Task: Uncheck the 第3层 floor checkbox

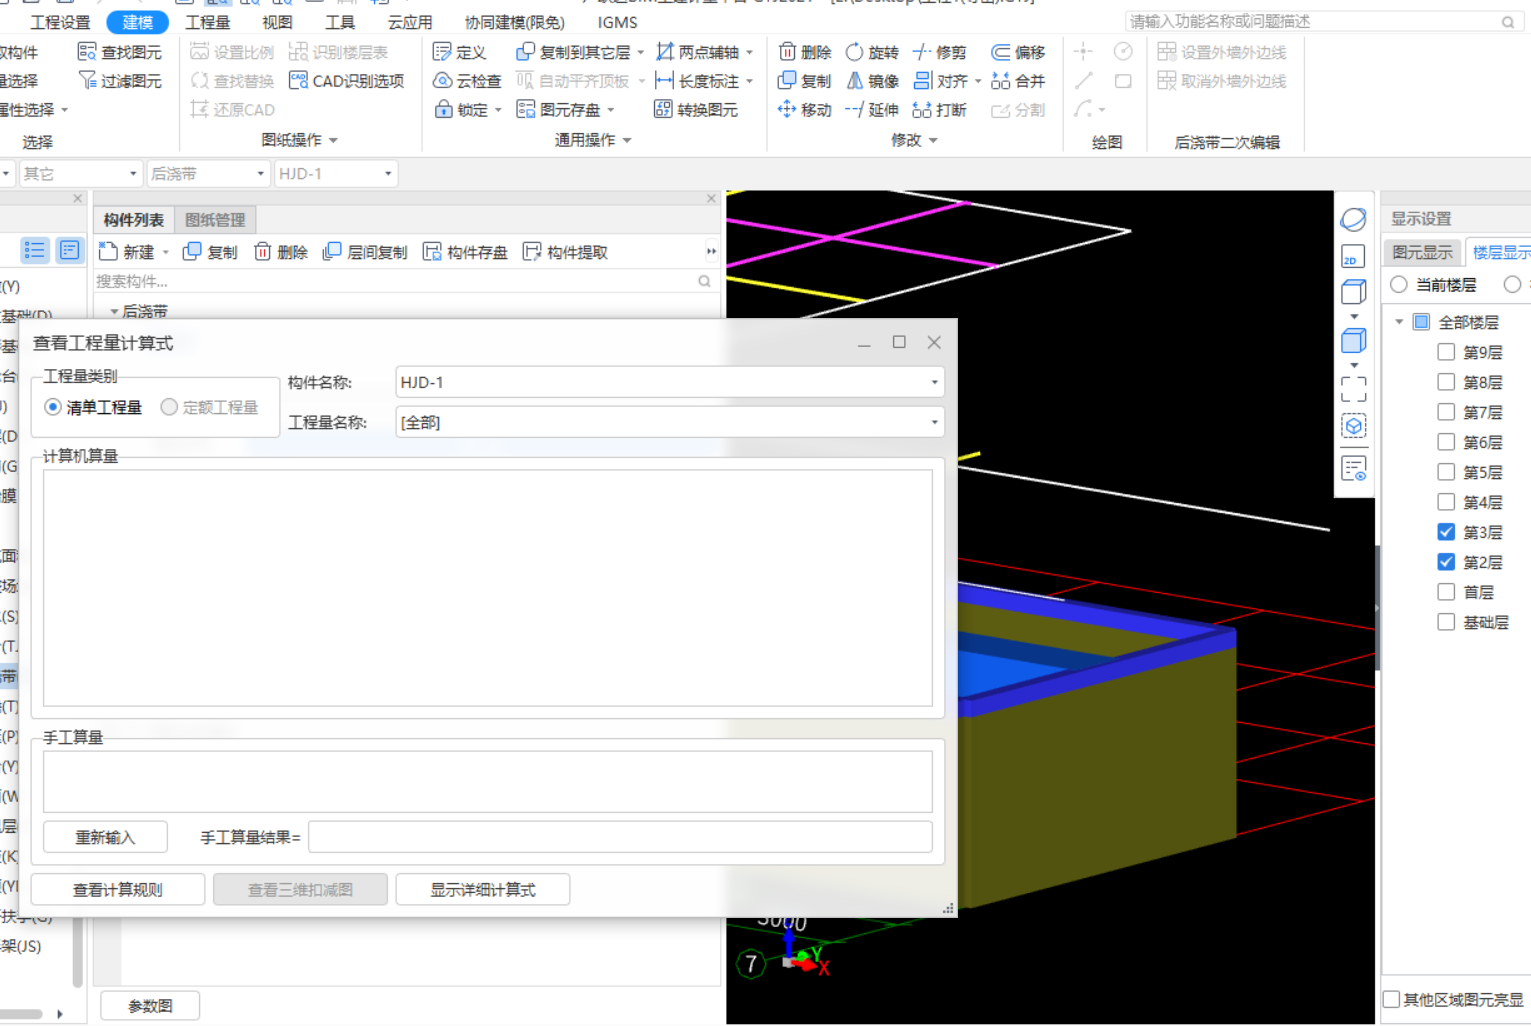Action: click(x=1446, y=532)
